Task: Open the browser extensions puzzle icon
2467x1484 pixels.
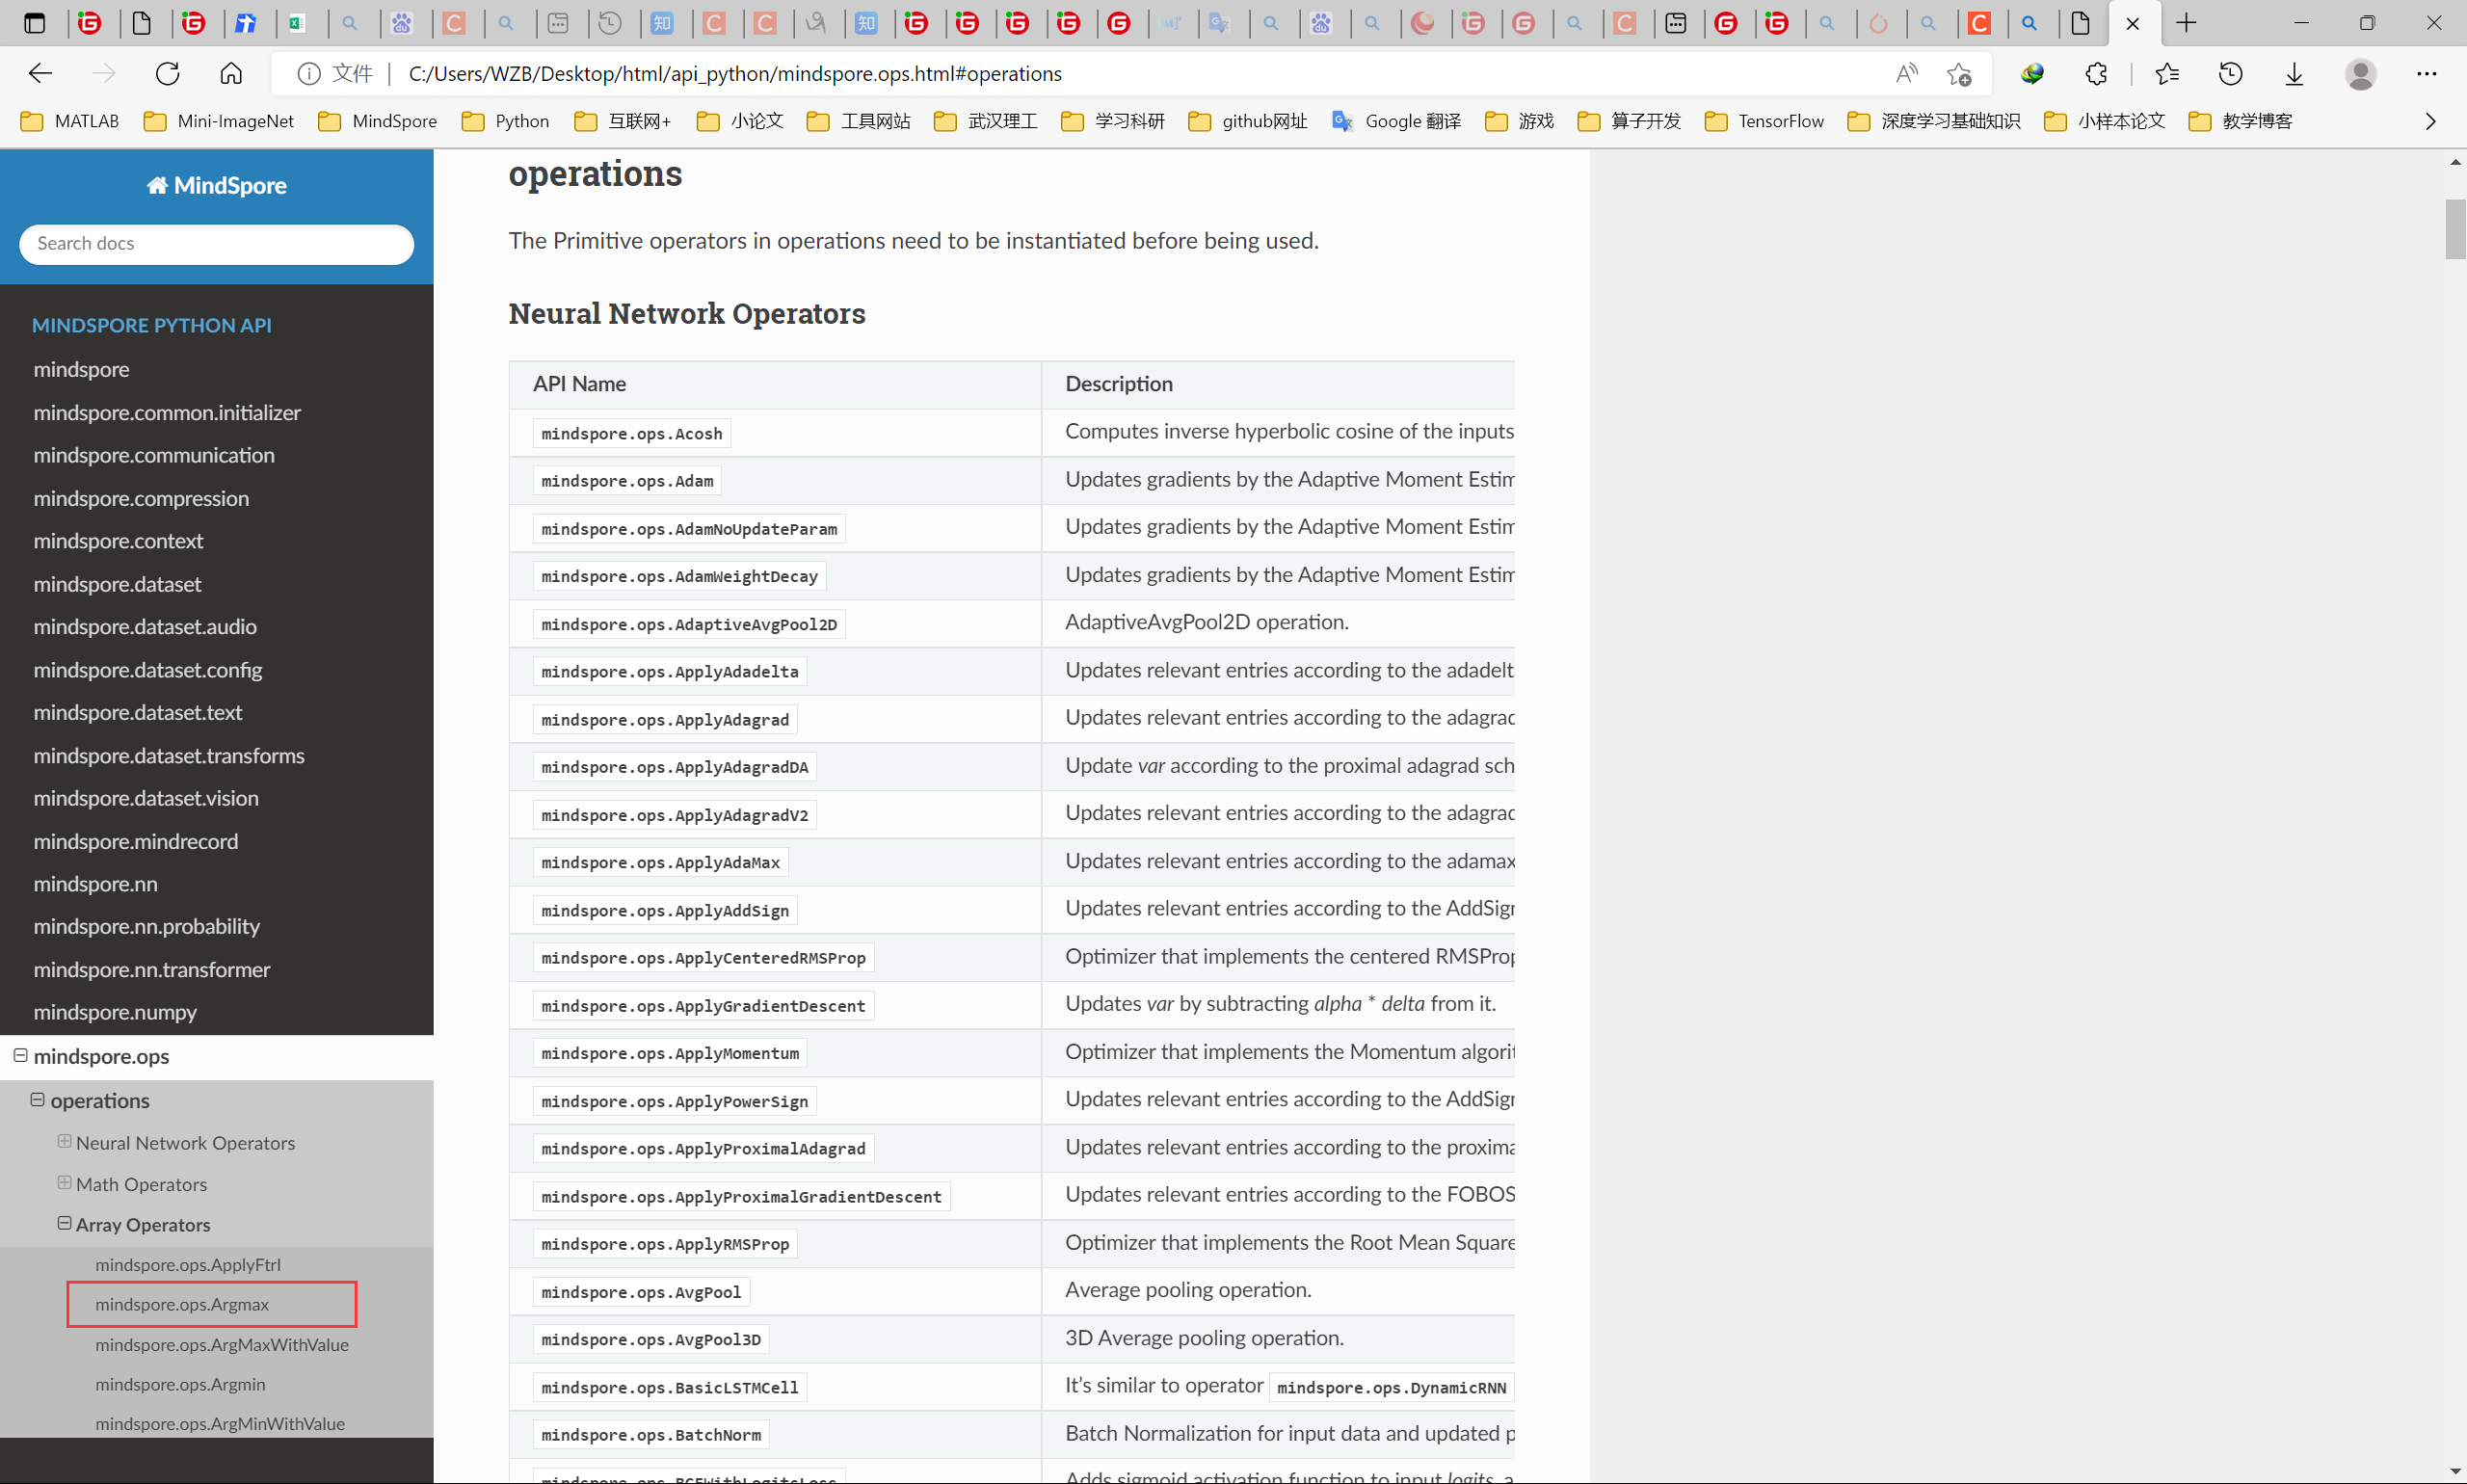Action: tap(2096, 73)
